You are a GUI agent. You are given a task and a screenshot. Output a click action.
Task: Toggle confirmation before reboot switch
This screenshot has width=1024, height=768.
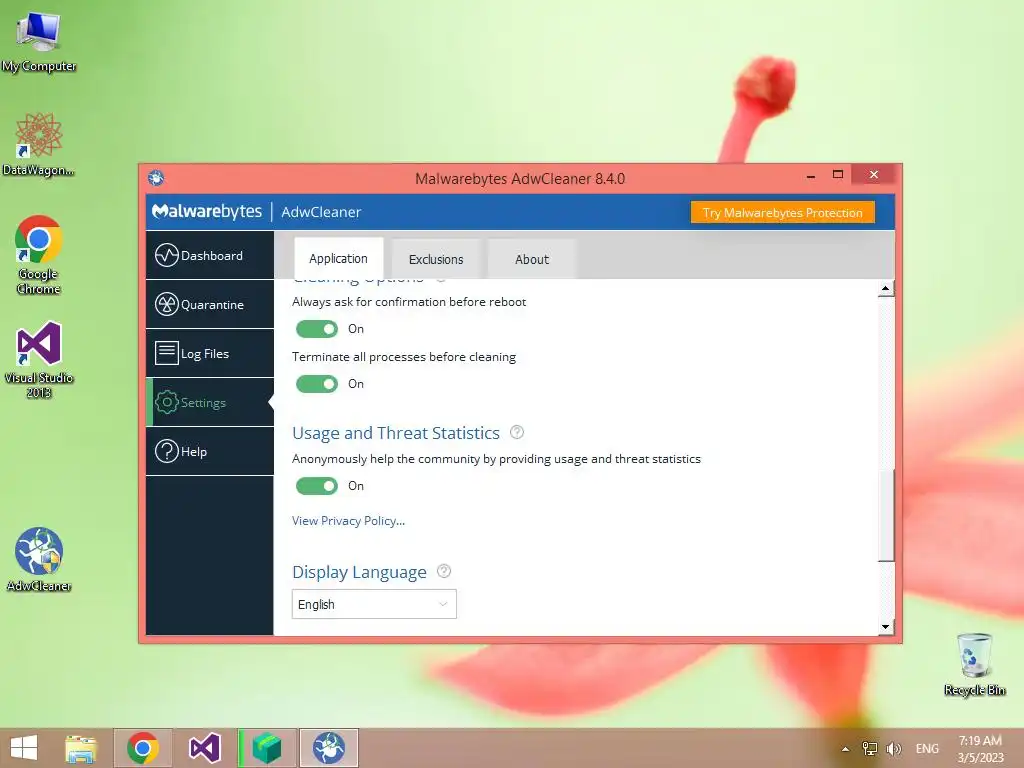(317, 328)
